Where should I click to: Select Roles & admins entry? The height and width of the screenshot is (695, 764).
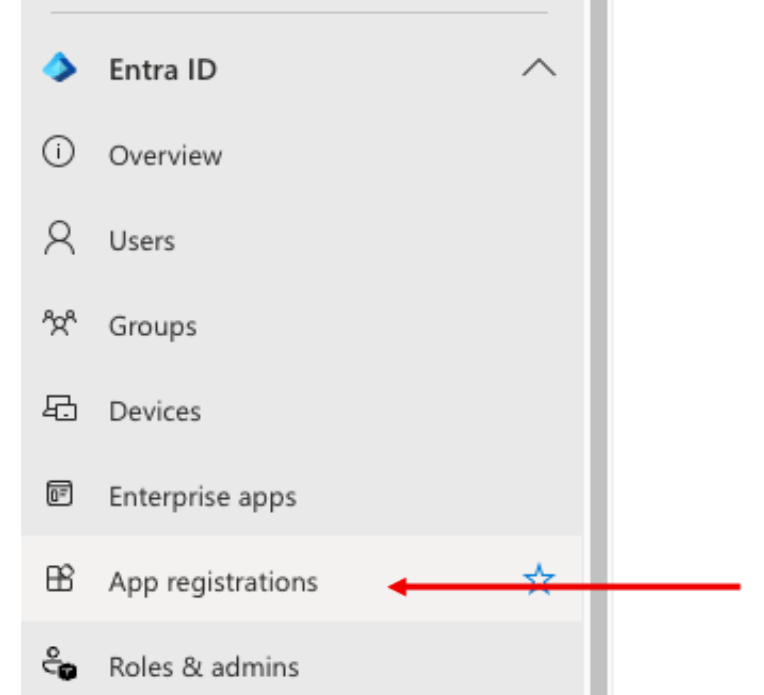204,667
